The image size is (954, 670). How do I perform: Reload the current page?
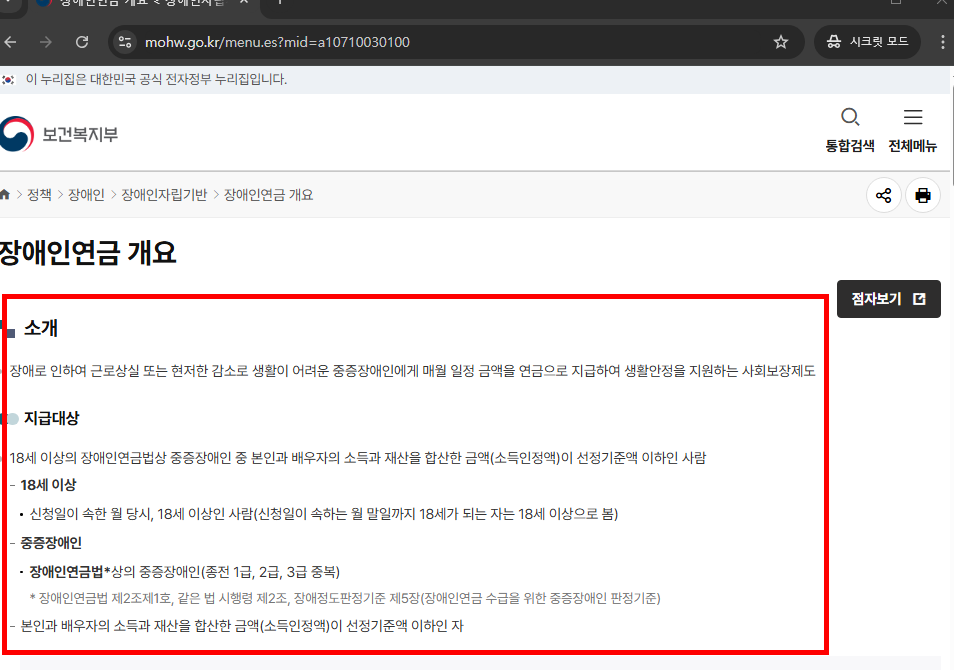tap(83, 42)
